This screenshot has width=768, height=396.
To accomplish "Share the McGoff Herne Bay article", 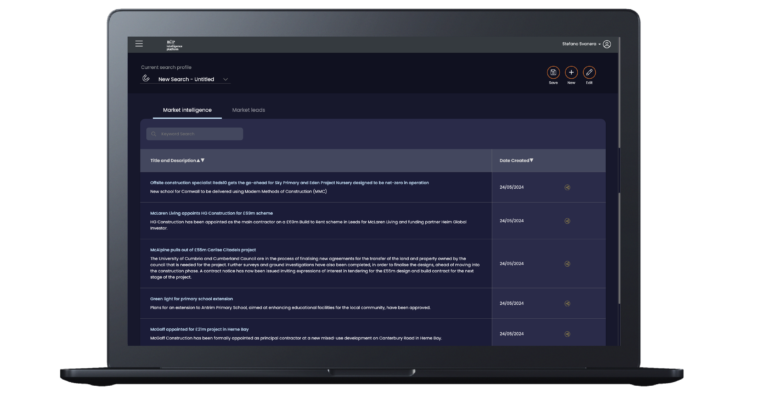I will click(567, 334).
